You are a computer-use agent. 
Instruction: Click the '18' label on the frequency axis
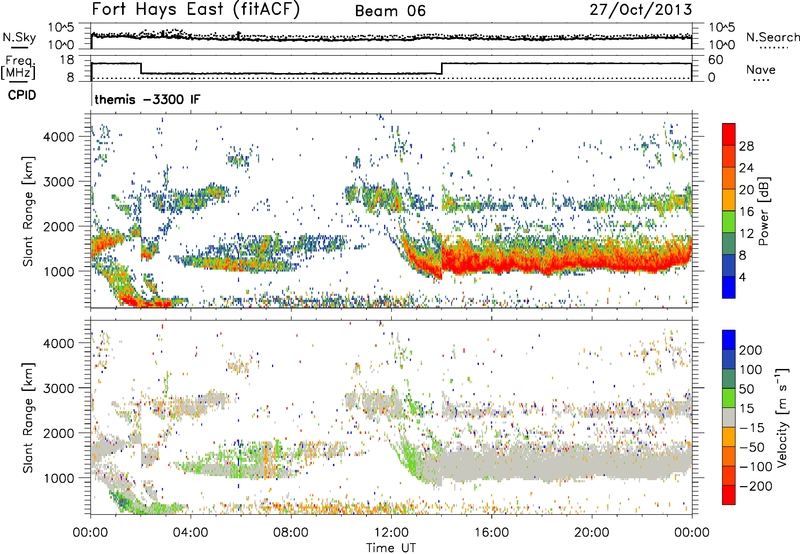66,60
